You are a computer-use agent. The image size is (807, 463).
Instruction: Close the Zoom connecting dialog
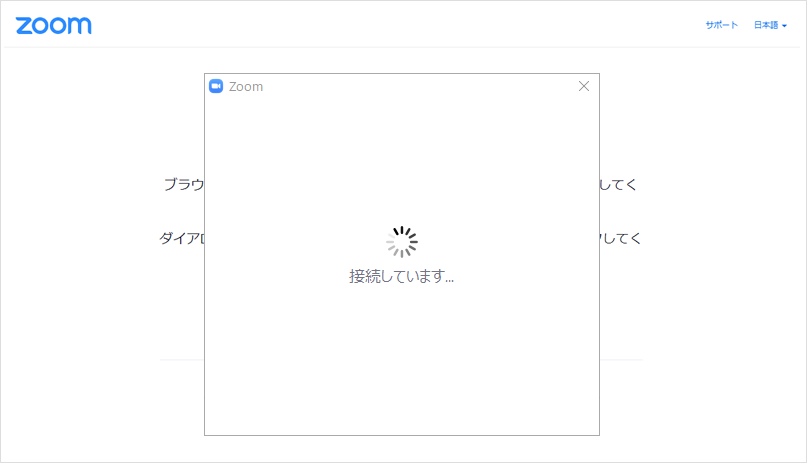point(584,86)
